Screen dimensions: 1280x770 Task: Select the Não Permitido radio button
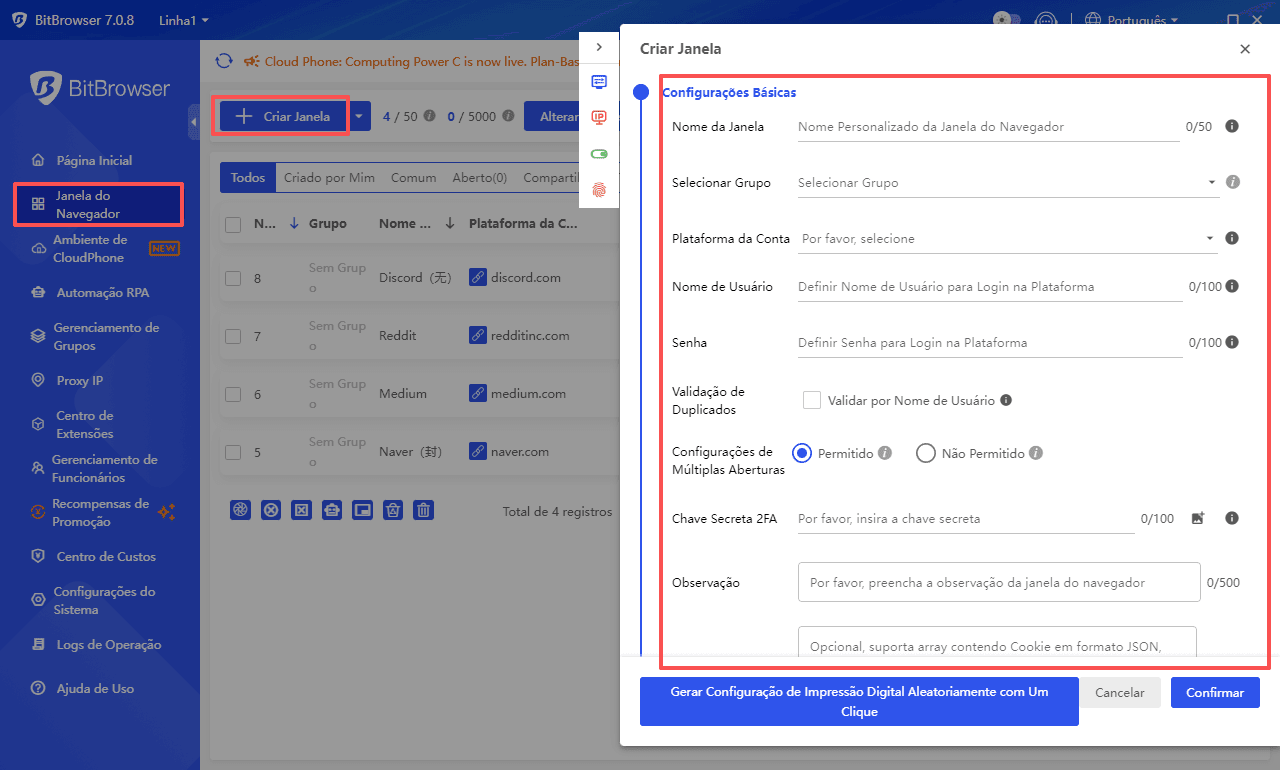[x=926, y=452]
